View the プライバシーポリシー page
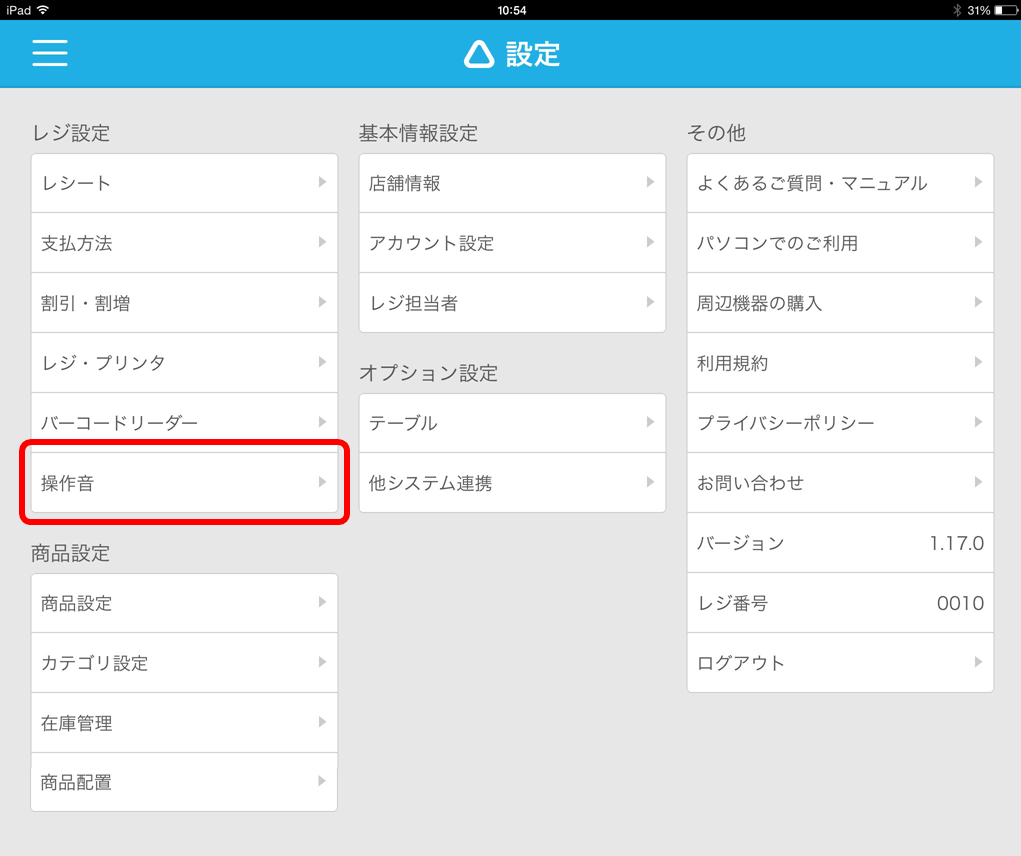 pos(840,423)
